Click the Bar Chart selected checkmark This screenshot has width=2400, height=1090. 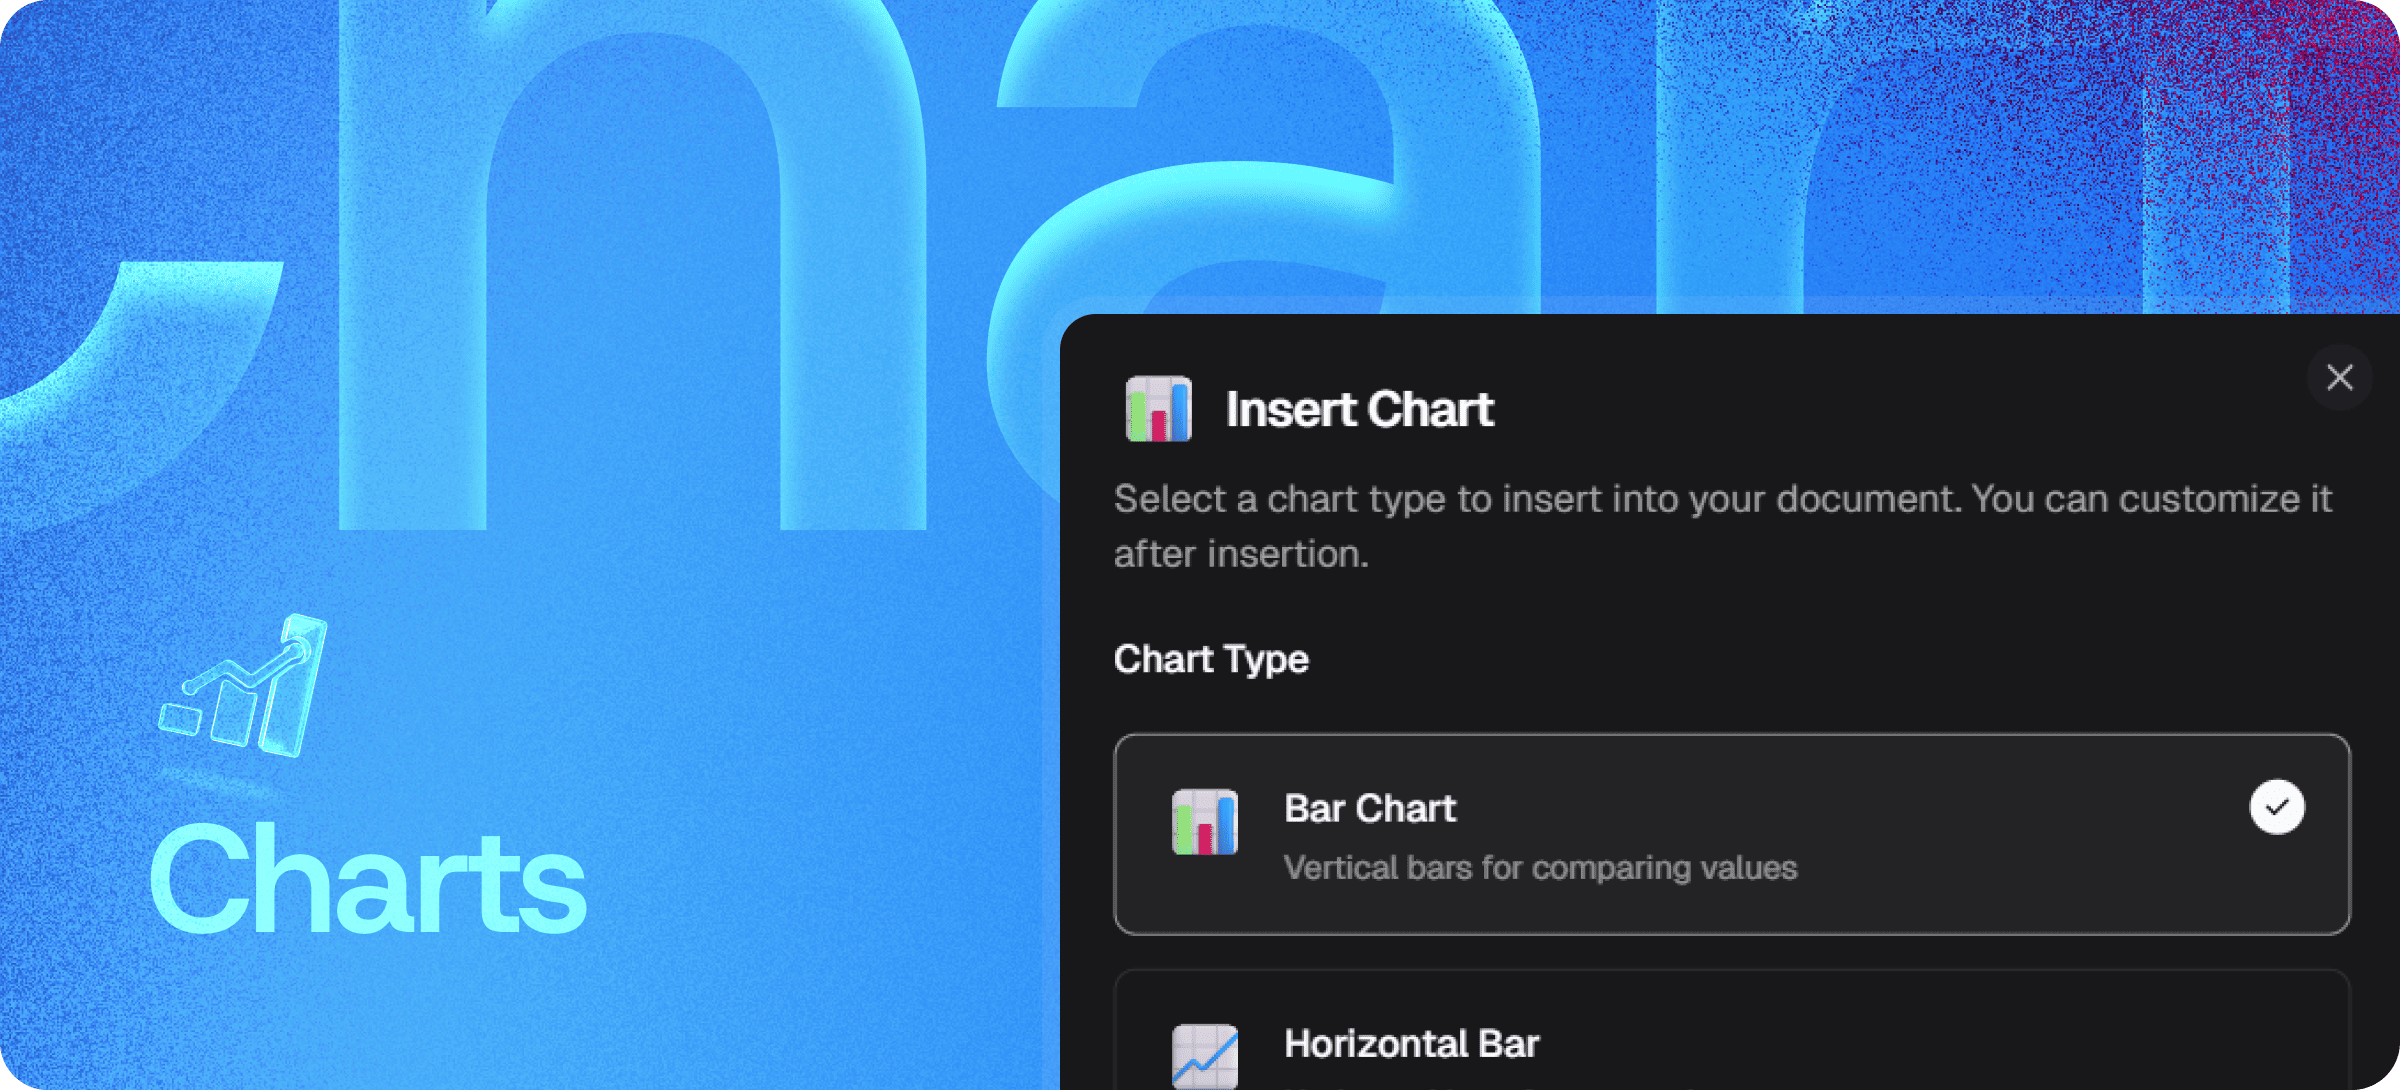2277,807
